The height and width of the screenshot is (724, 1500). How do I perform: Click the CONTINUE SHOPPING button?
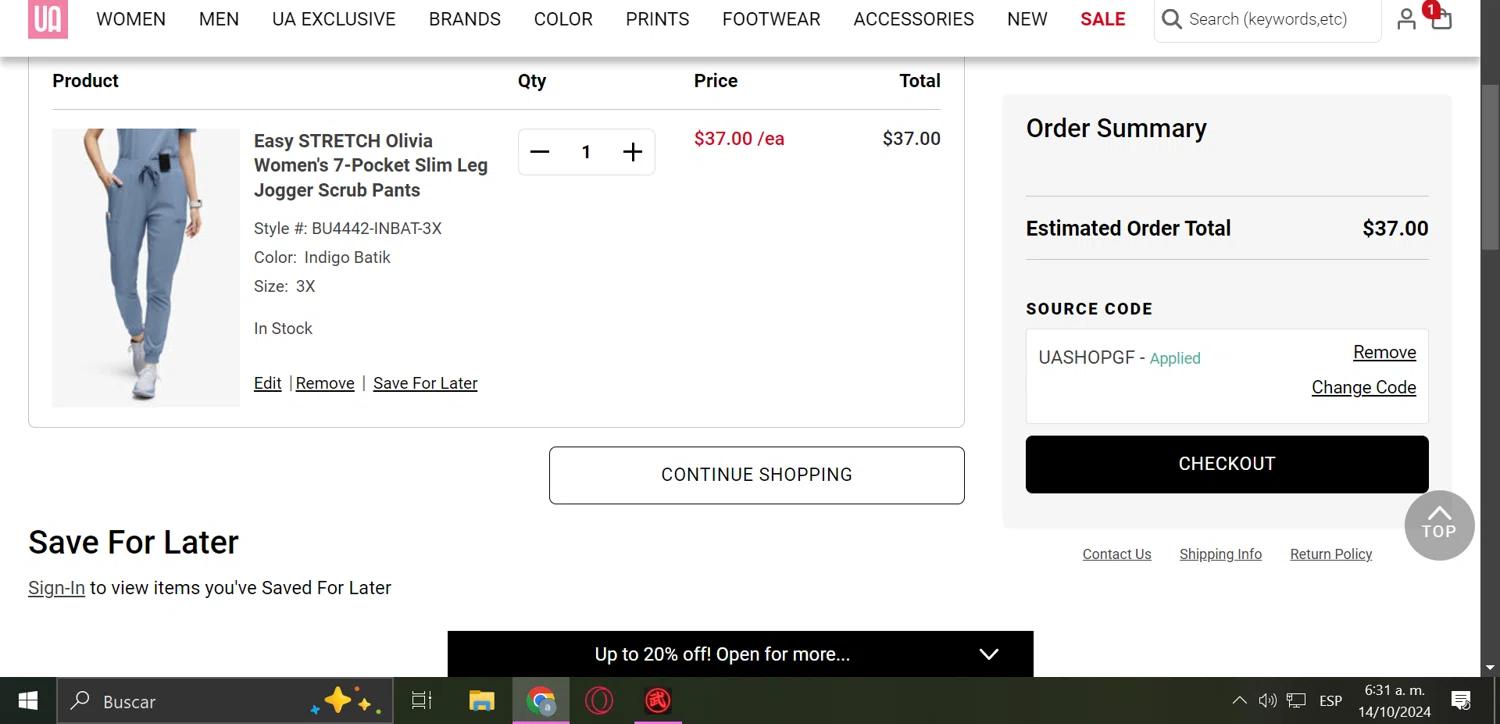(756, 475)
